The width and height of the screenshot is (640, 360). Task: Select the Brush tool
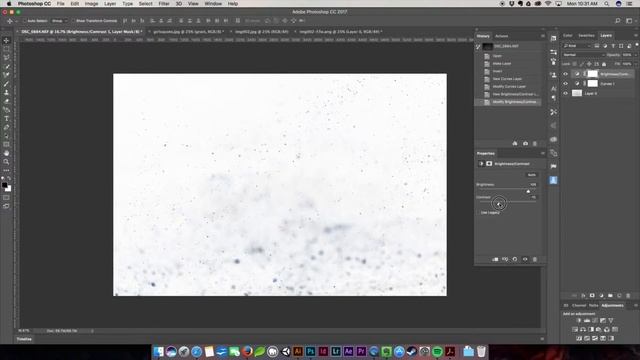6,84
